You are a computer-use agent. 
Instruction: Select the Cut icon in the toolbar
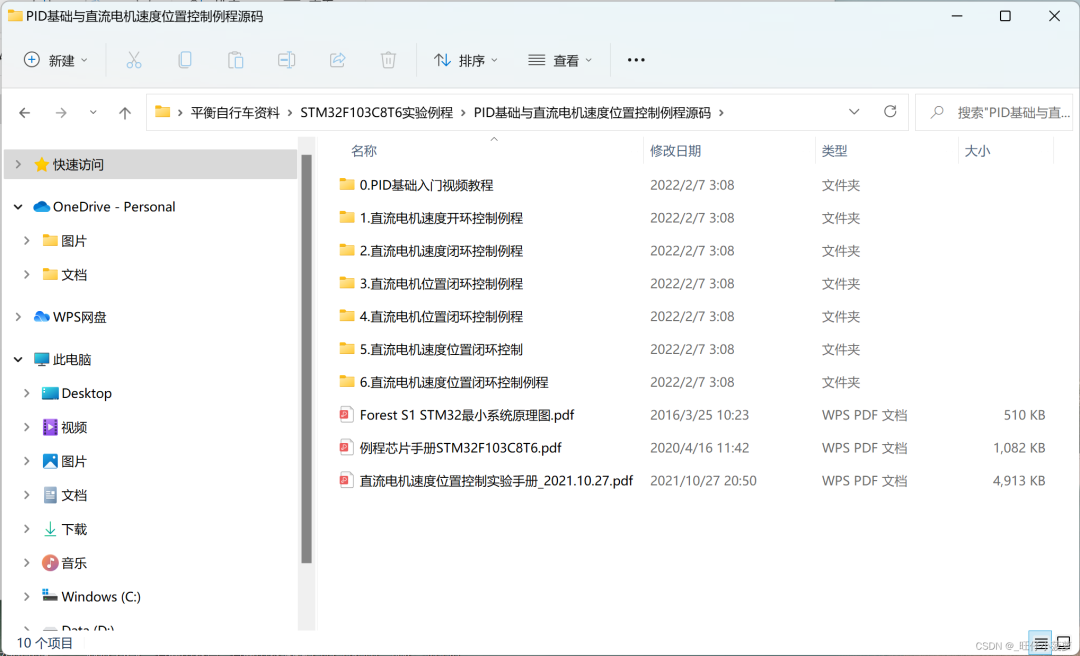pyautogui.click(x=135, y=60)
